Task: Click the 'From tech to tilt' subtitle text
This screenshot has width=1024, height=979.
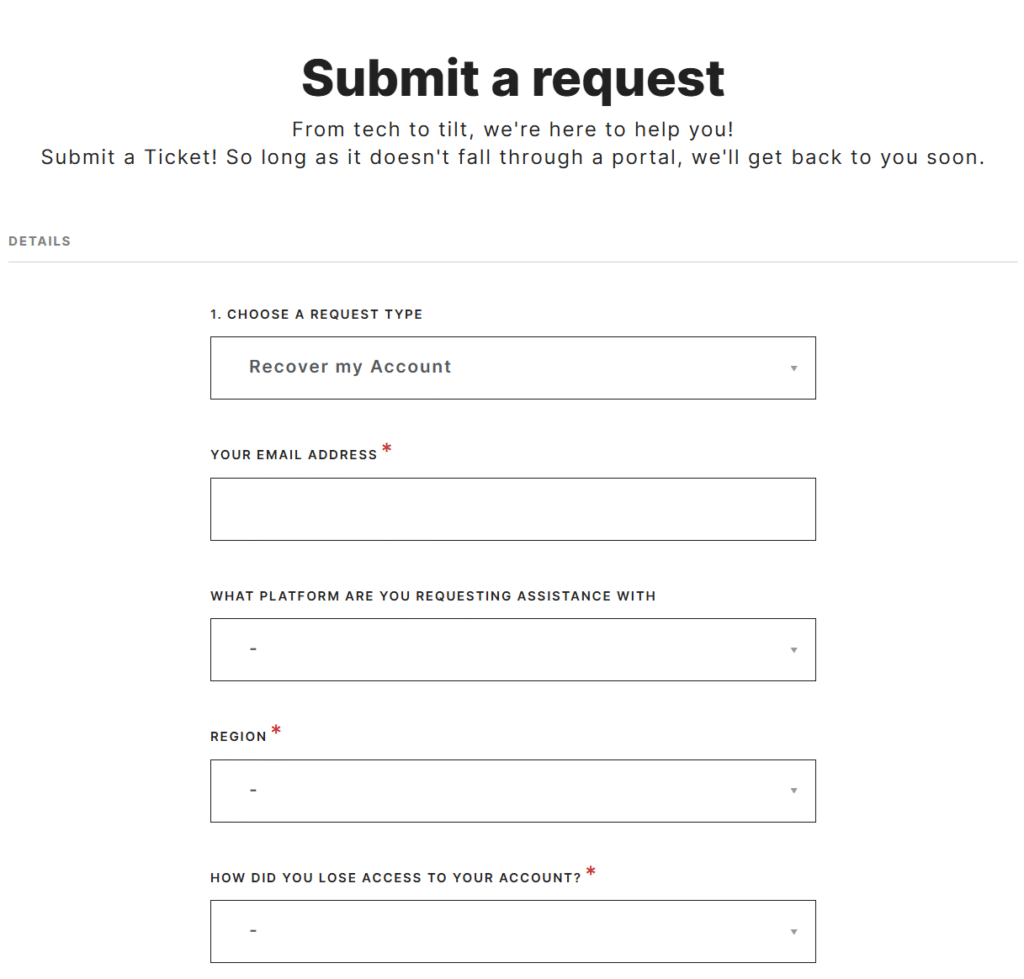Action: (x=512, y=130)
